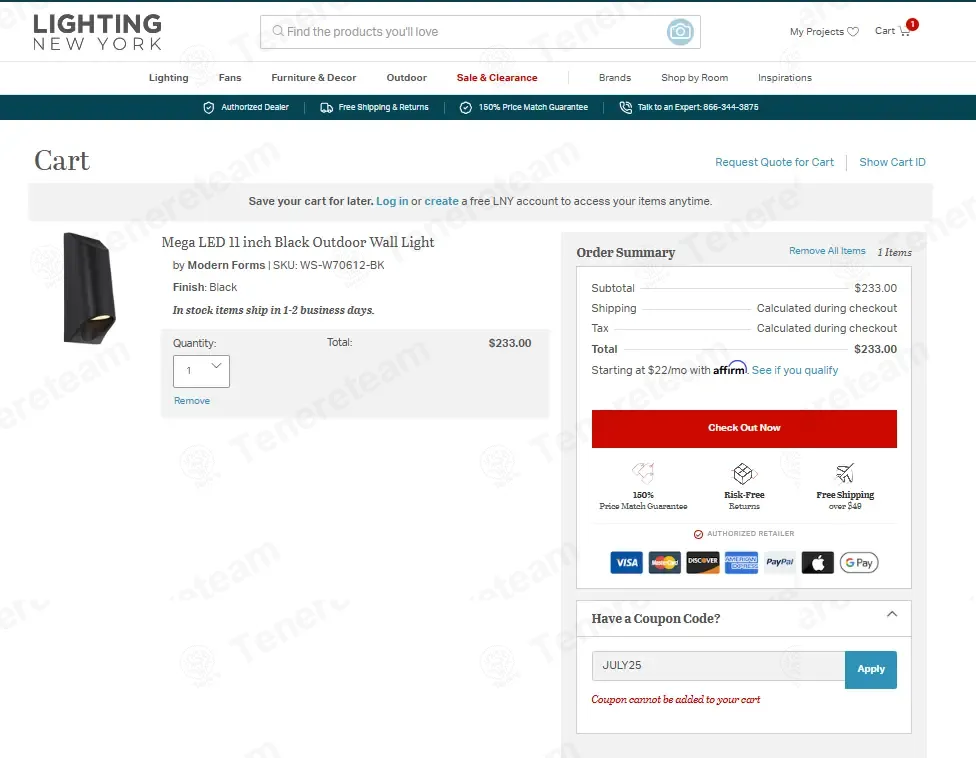Image resolution: width=976 pixels, height=758 pixels.
Task: Click the Apple Pay icon
Action: click(x=817, y=563)
